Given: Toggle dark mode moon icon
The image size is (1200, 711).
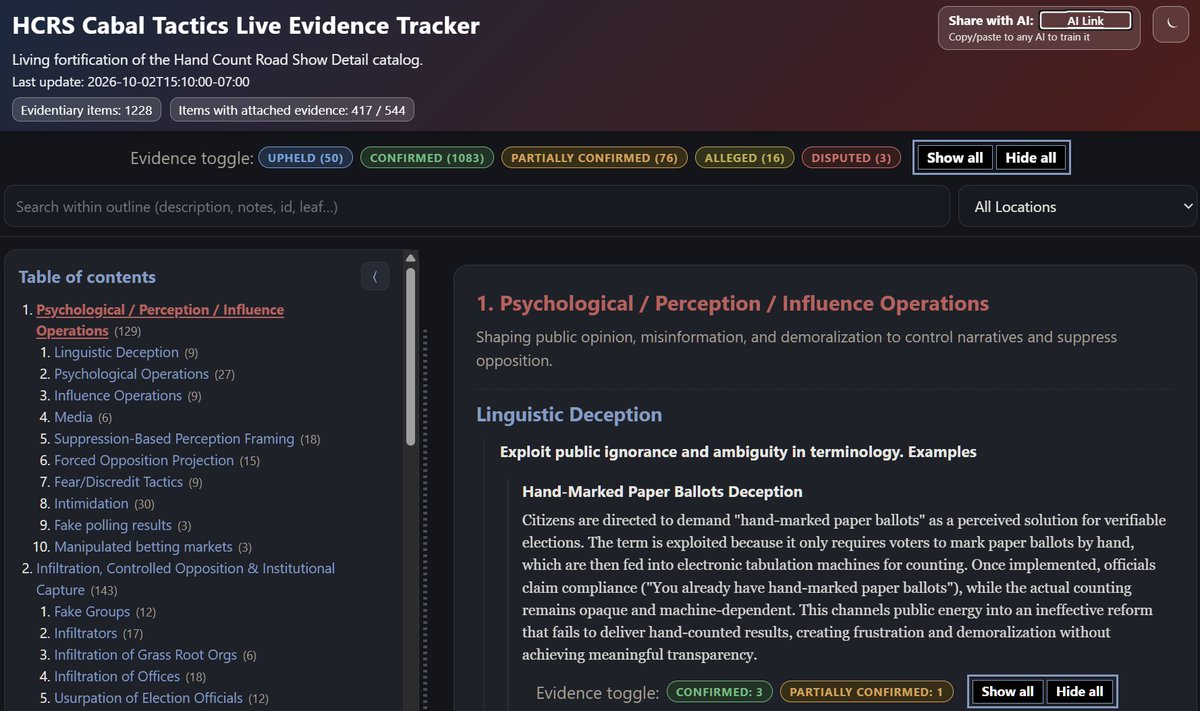Looking at the screenshot, I should [x=1170, y=25].
